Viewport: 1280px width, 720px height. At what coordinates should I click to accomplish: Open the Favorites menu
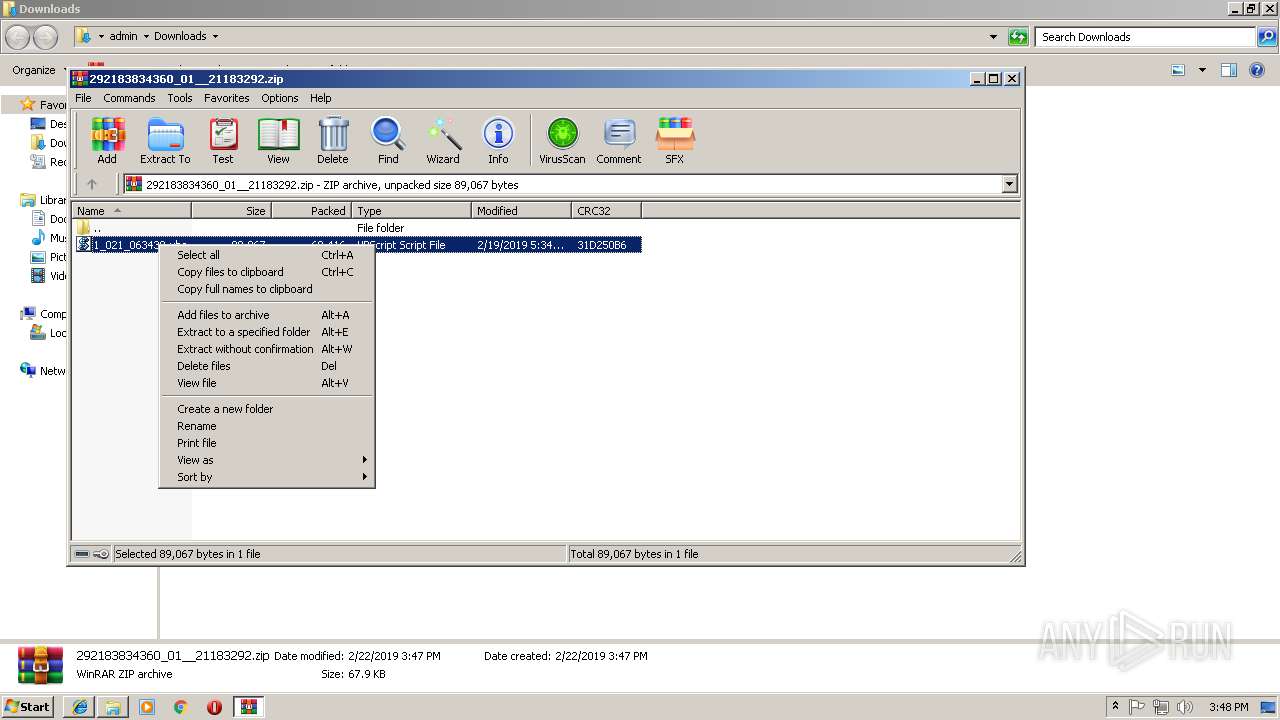(227, 98)
